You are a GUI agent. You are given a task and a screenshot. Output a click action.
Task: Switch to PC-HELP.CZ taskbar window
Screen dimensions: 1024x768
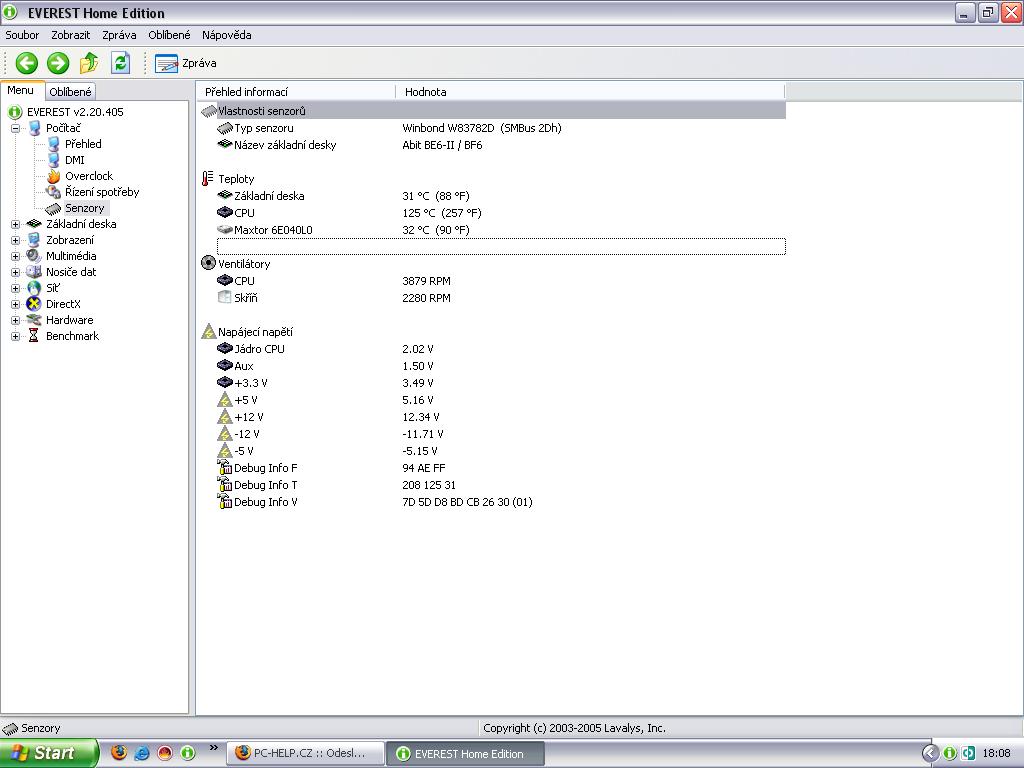306,753
